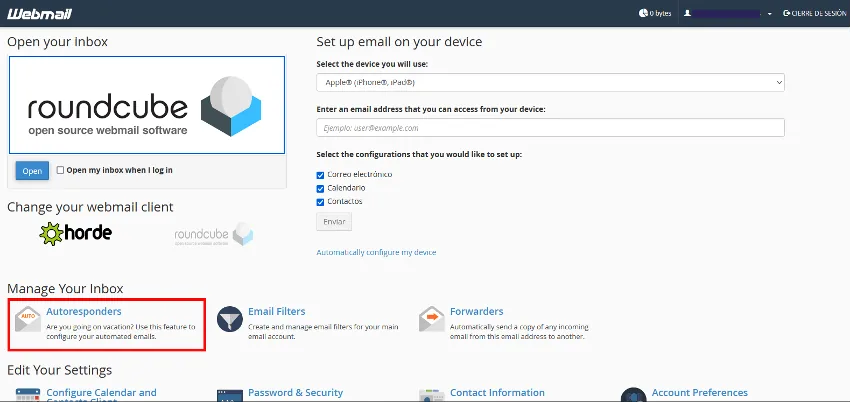Click the Set up email on your device heading

[399, 42]
